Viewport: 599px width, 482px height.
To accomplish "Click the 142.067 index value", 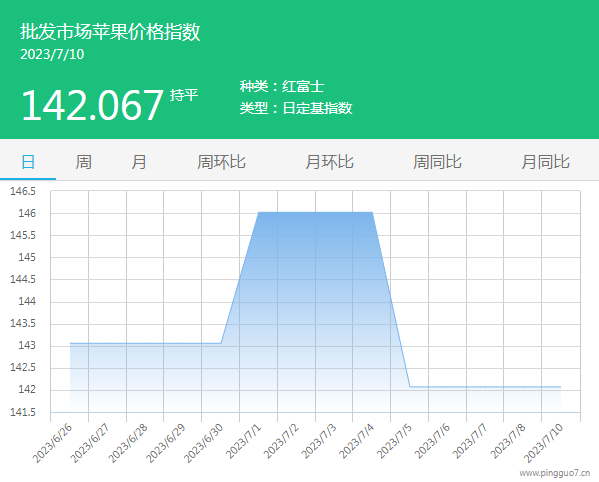I will (x=92, y=105).
